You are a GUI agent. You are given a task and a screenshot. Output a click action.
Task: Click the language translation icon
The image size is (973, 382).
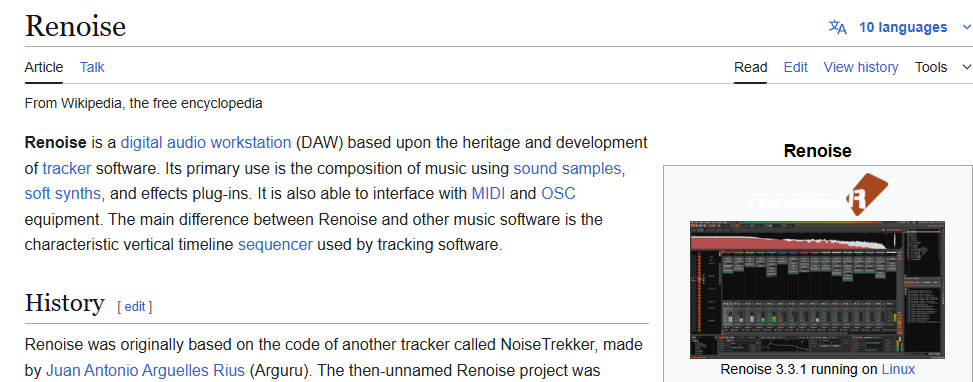pos(837,27)
